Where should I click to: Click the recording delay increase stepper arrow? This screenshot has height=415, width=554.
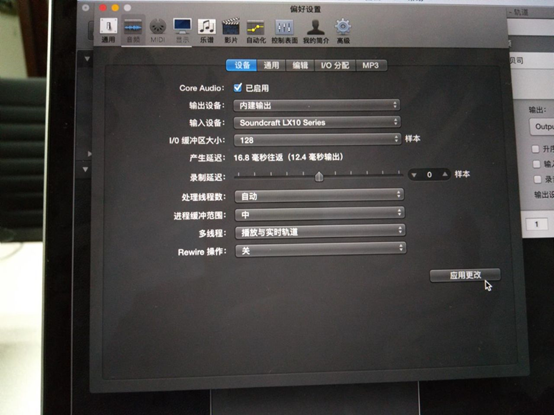pyautogui.click(x=444, y=174)
